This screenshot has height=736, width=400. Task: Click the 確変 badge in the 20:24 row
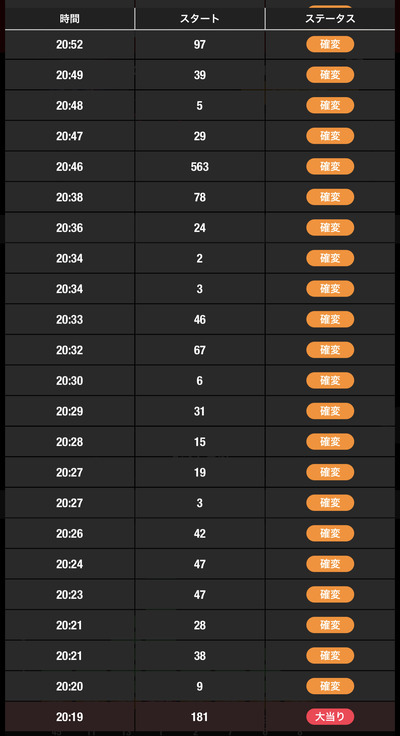click(330, 564)
